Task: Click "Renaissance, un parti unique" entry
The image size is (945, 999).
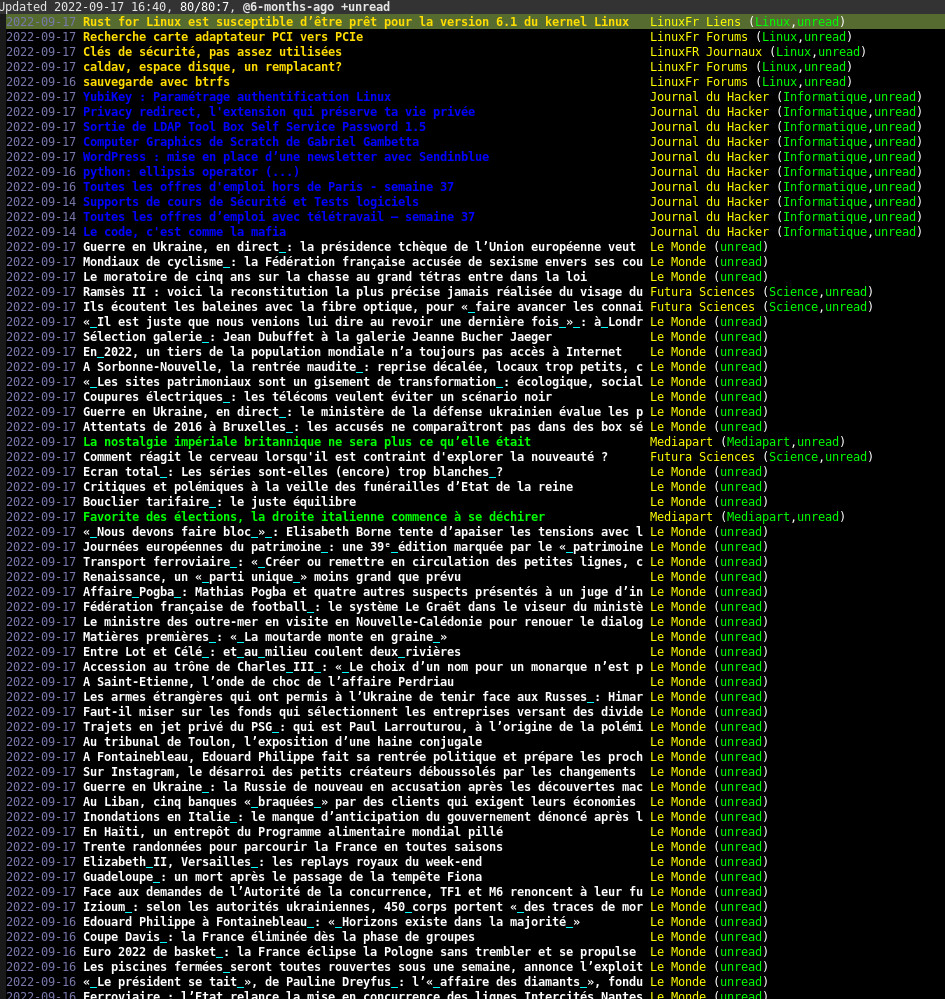Action: pyautogui.click(x=272, y=577)
